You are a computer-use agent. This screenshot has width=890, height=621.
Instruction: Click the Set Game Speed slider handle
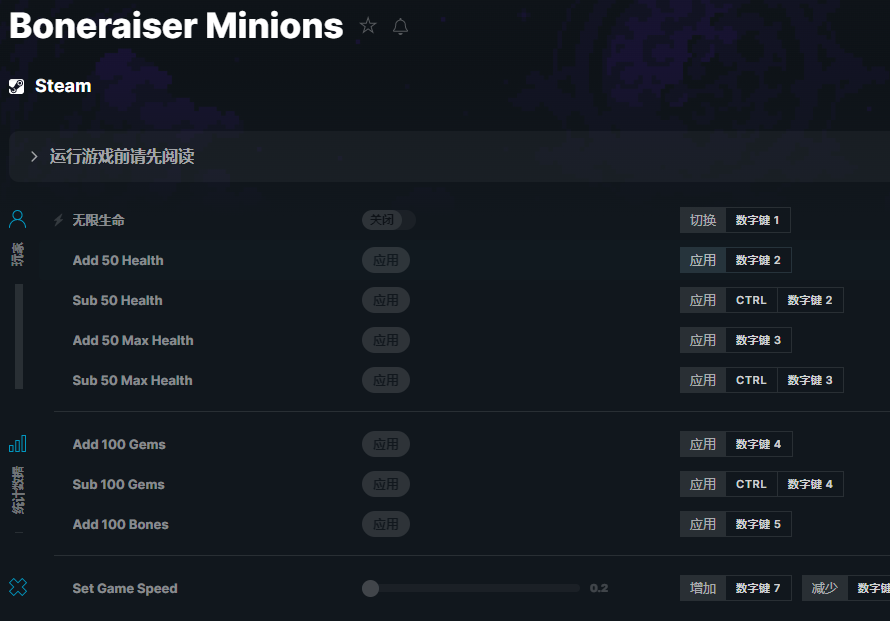(371, 588)
